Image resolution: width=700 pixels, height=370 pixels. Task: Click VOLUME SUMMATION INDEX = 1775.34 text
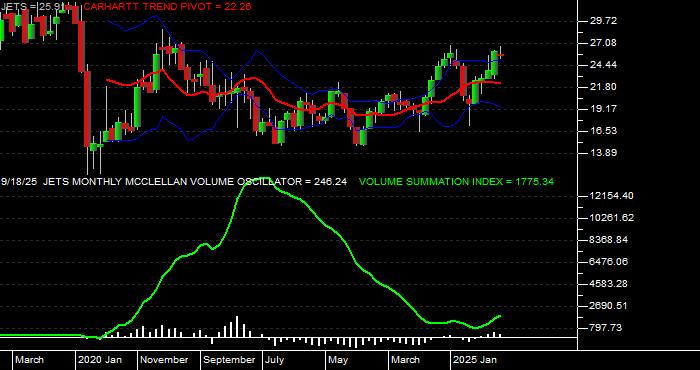point(456,182)
